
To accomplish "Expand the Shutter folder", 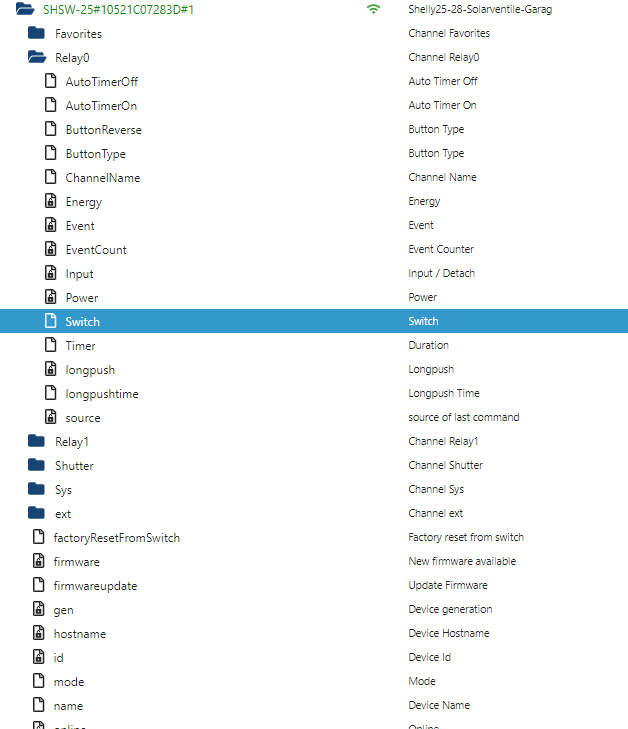I will coord(36,465).
